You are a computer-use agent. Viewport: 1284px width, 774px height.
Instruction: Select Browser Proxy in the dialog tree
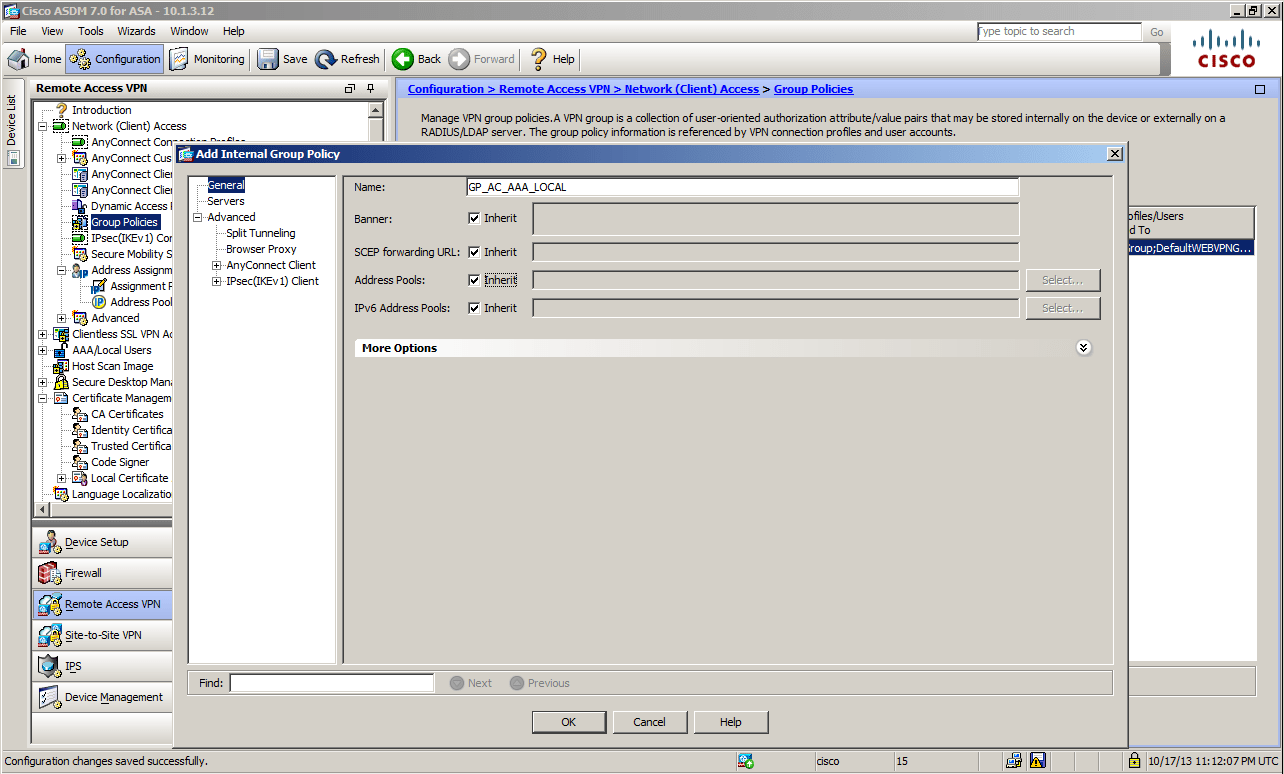coord(261,249)
